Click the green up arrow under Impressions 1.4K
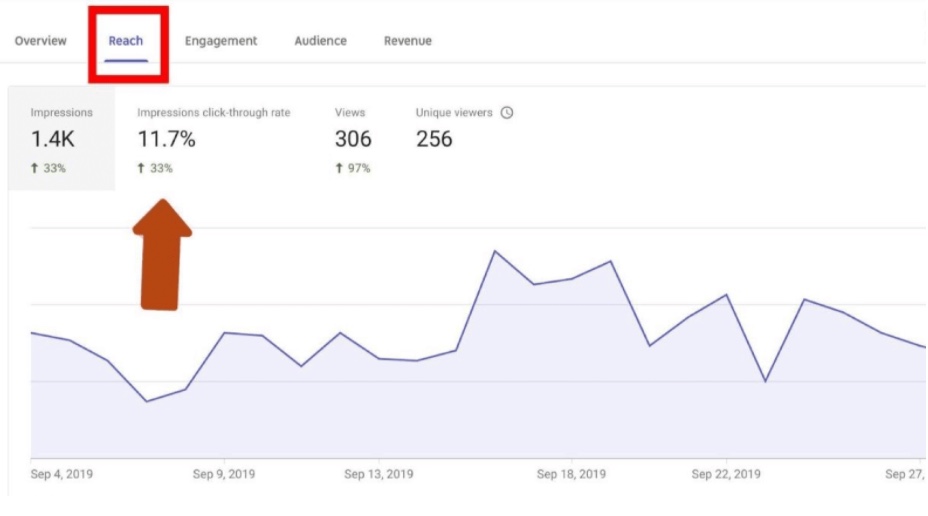The width and height of the screenshot is (928, 516). pyautogui.click(x=34, y=168)
